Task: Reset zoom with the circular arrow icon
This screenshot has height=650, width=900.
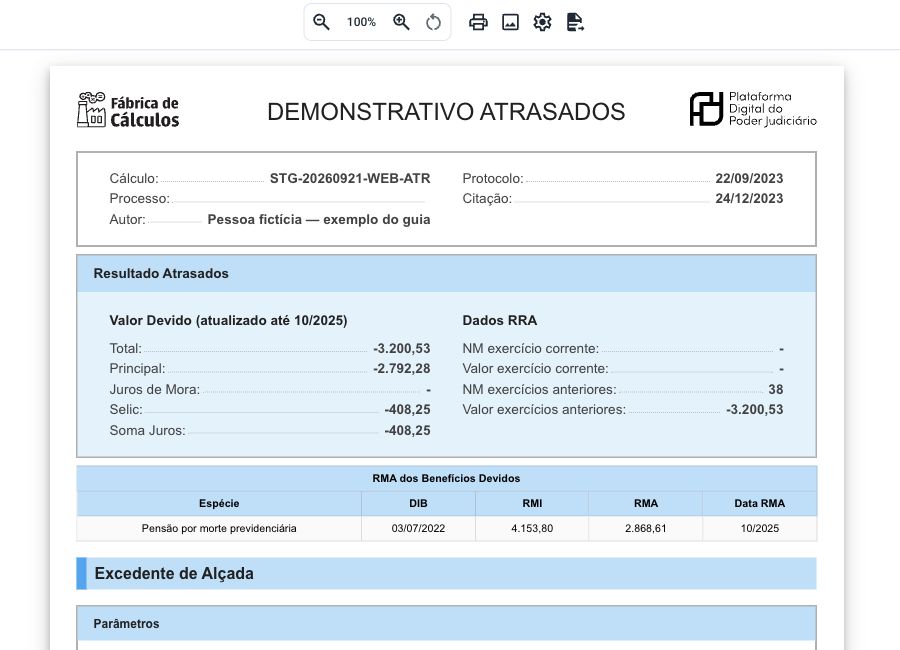Action: pos(433,22)
